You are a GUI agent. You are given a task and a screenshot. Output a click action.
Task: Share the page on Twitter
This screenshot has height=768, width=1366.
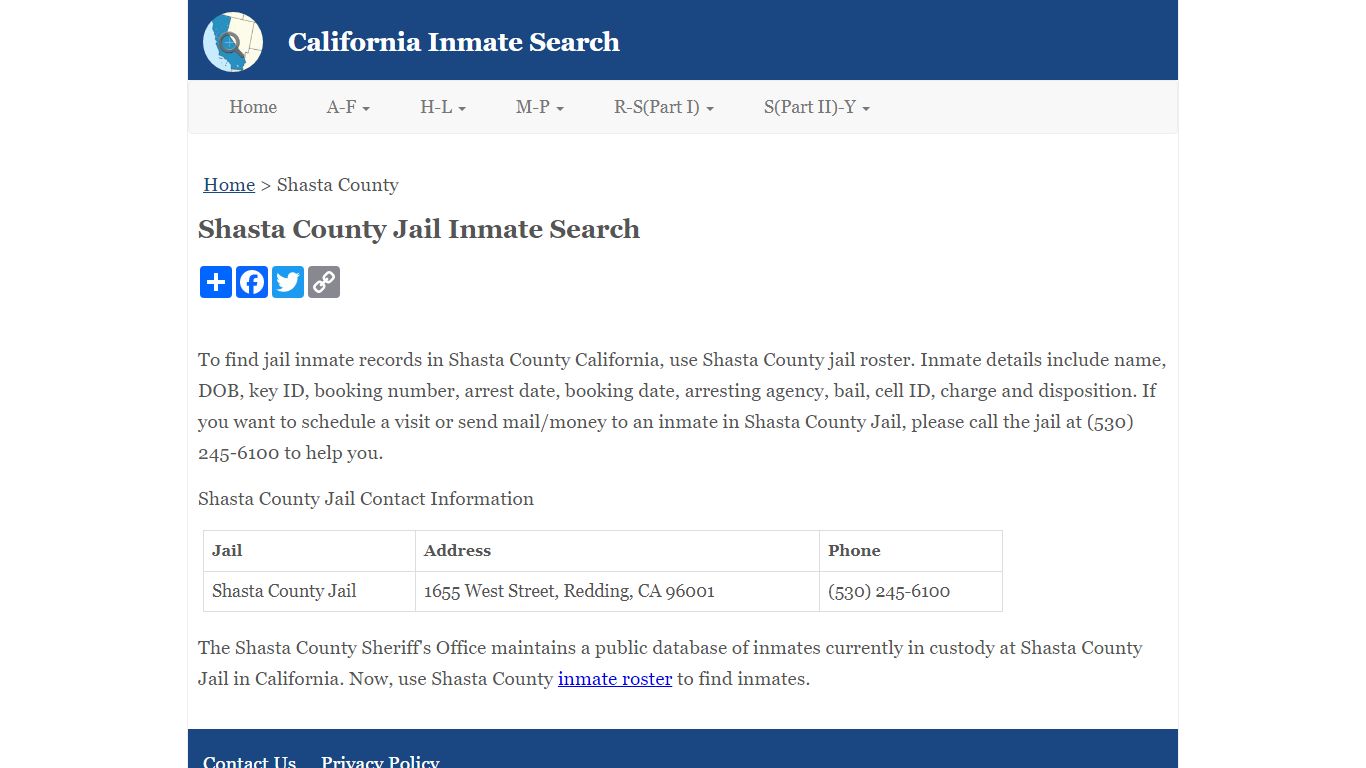click(x=288, y=282)
